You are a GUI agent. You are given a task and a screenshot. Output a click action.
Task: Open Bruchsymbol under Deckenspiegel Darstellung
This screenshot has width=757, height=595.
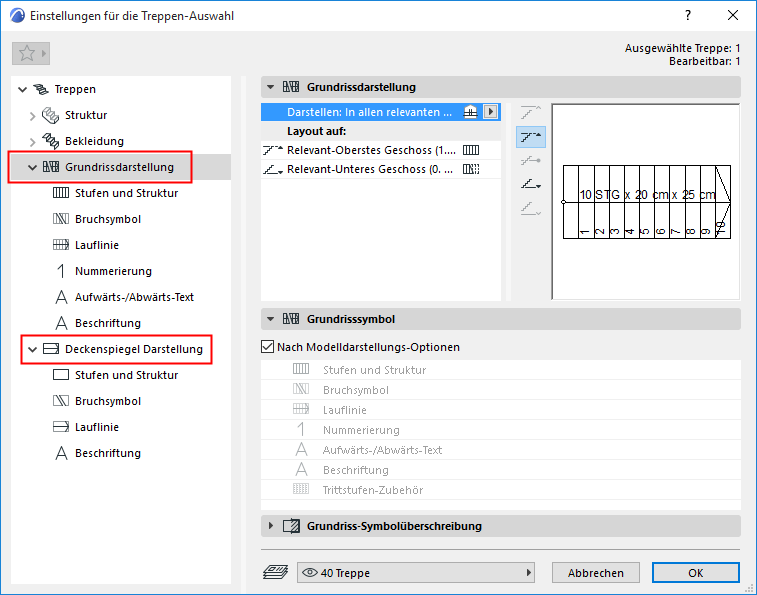[108, 401]
